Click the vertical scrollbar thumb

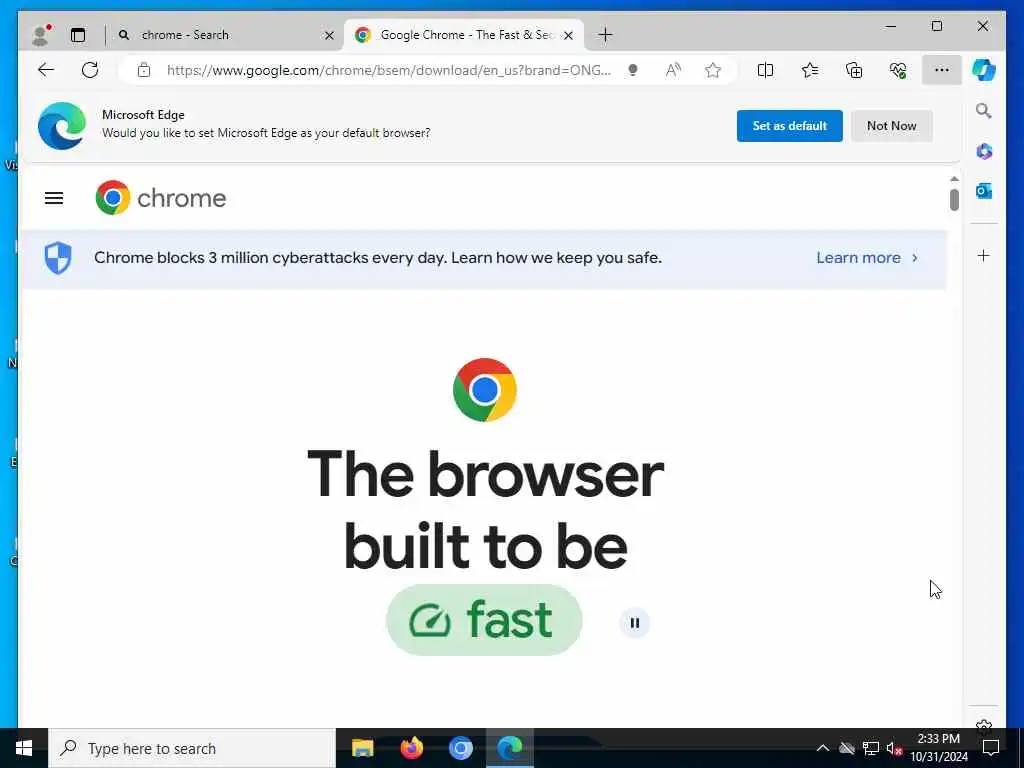click(x=954, y=200)
